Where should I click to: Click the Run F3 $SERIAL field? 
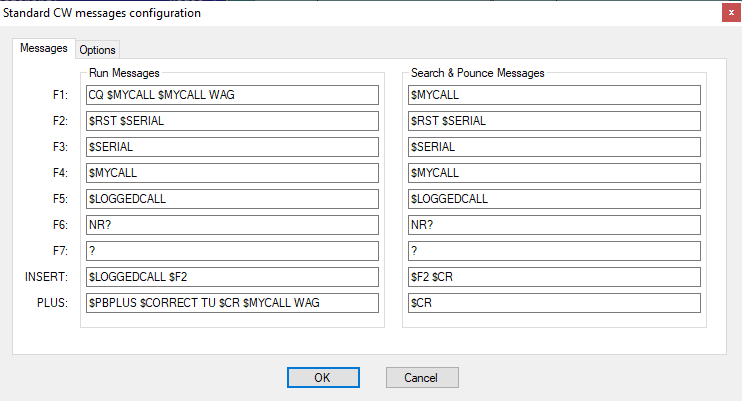point(232,147)
